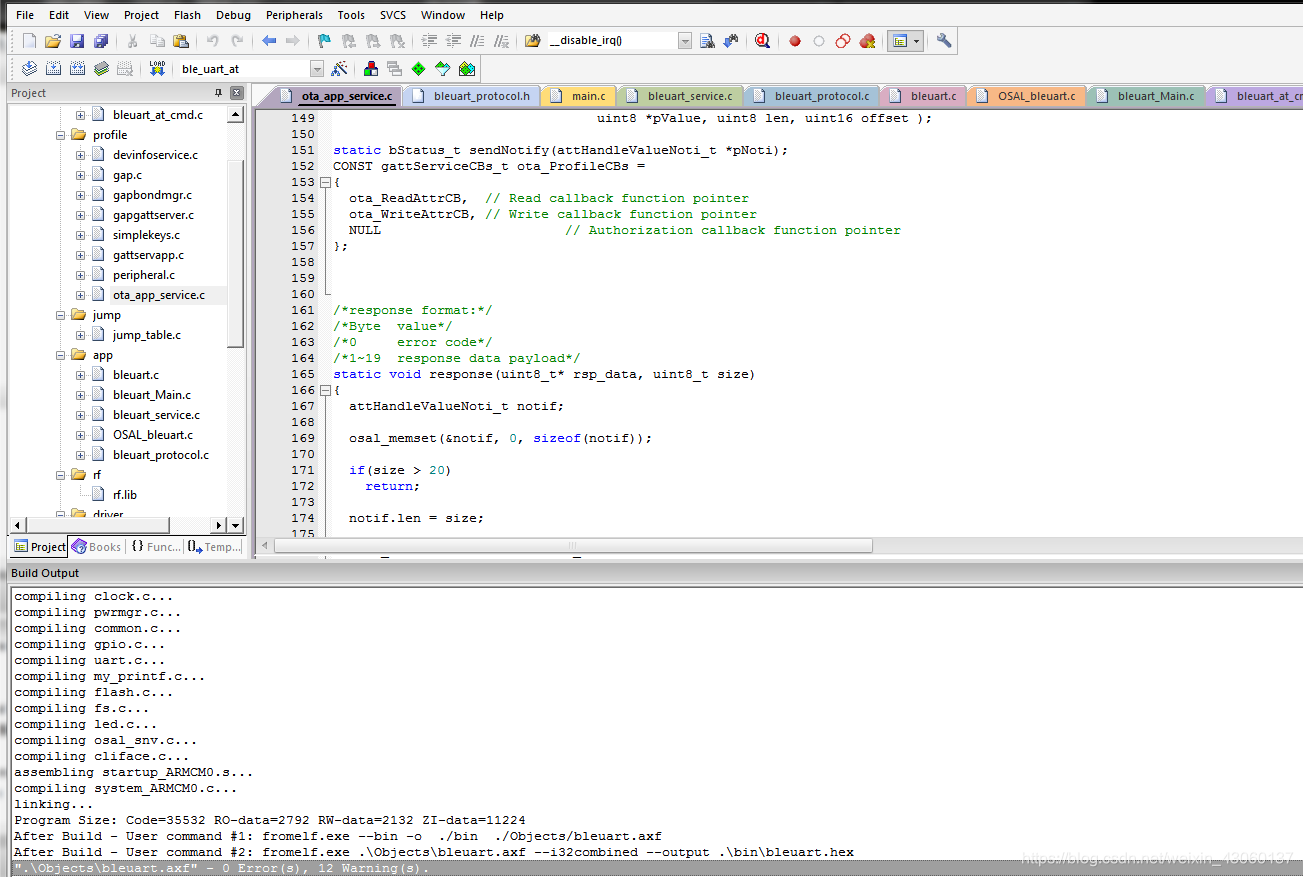Click the Select Software Packs icon
This screenshot has height=877, width=1303.
point(442,69)
